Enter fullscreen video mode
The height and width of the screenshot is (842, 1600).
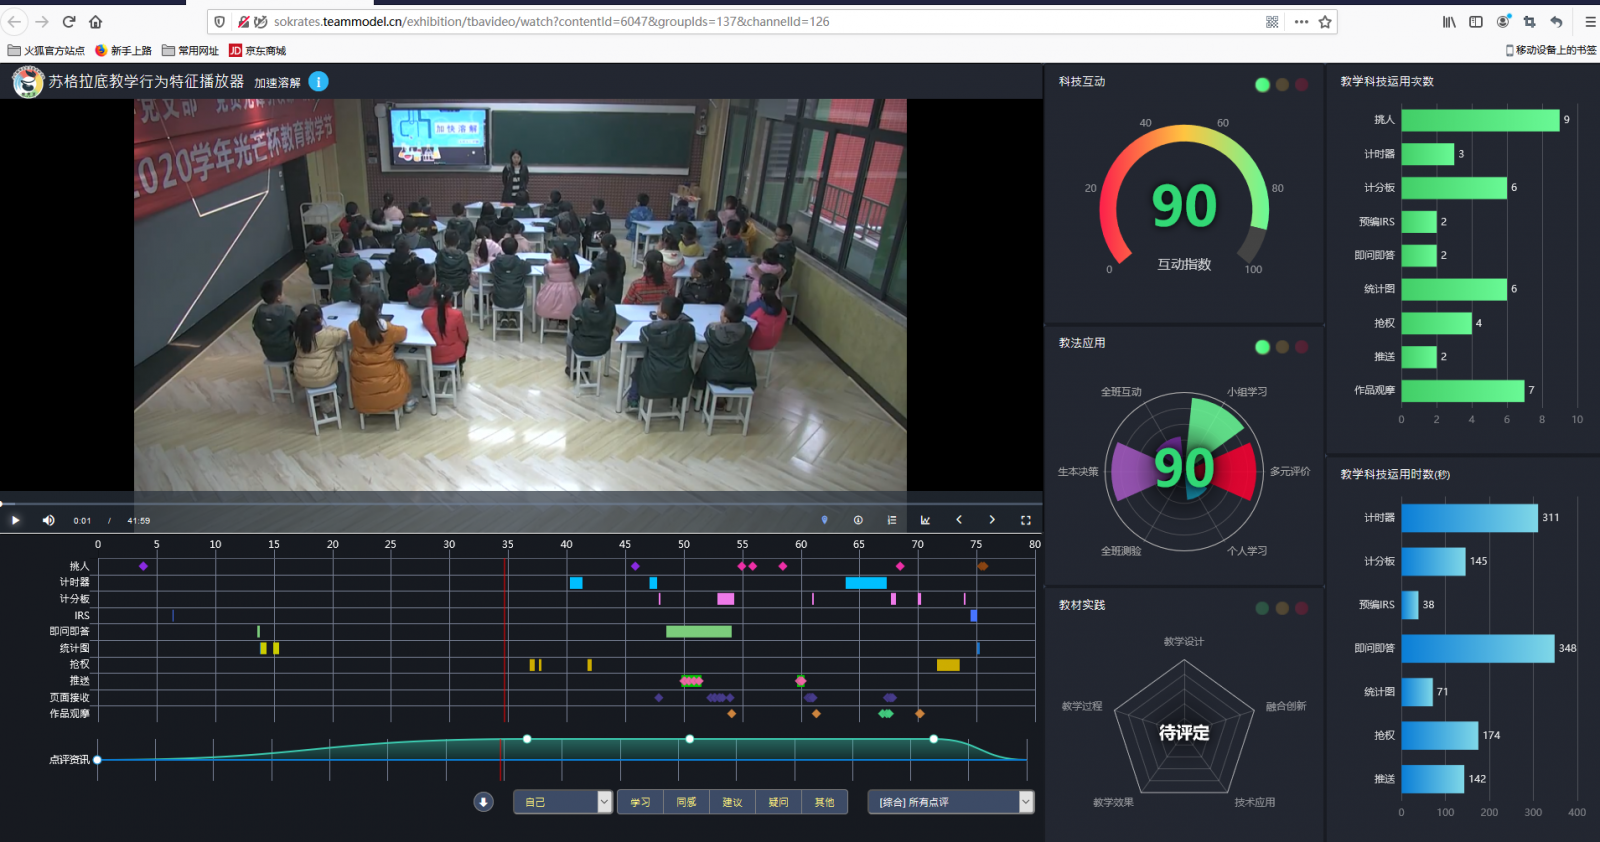coord(1025,520)
